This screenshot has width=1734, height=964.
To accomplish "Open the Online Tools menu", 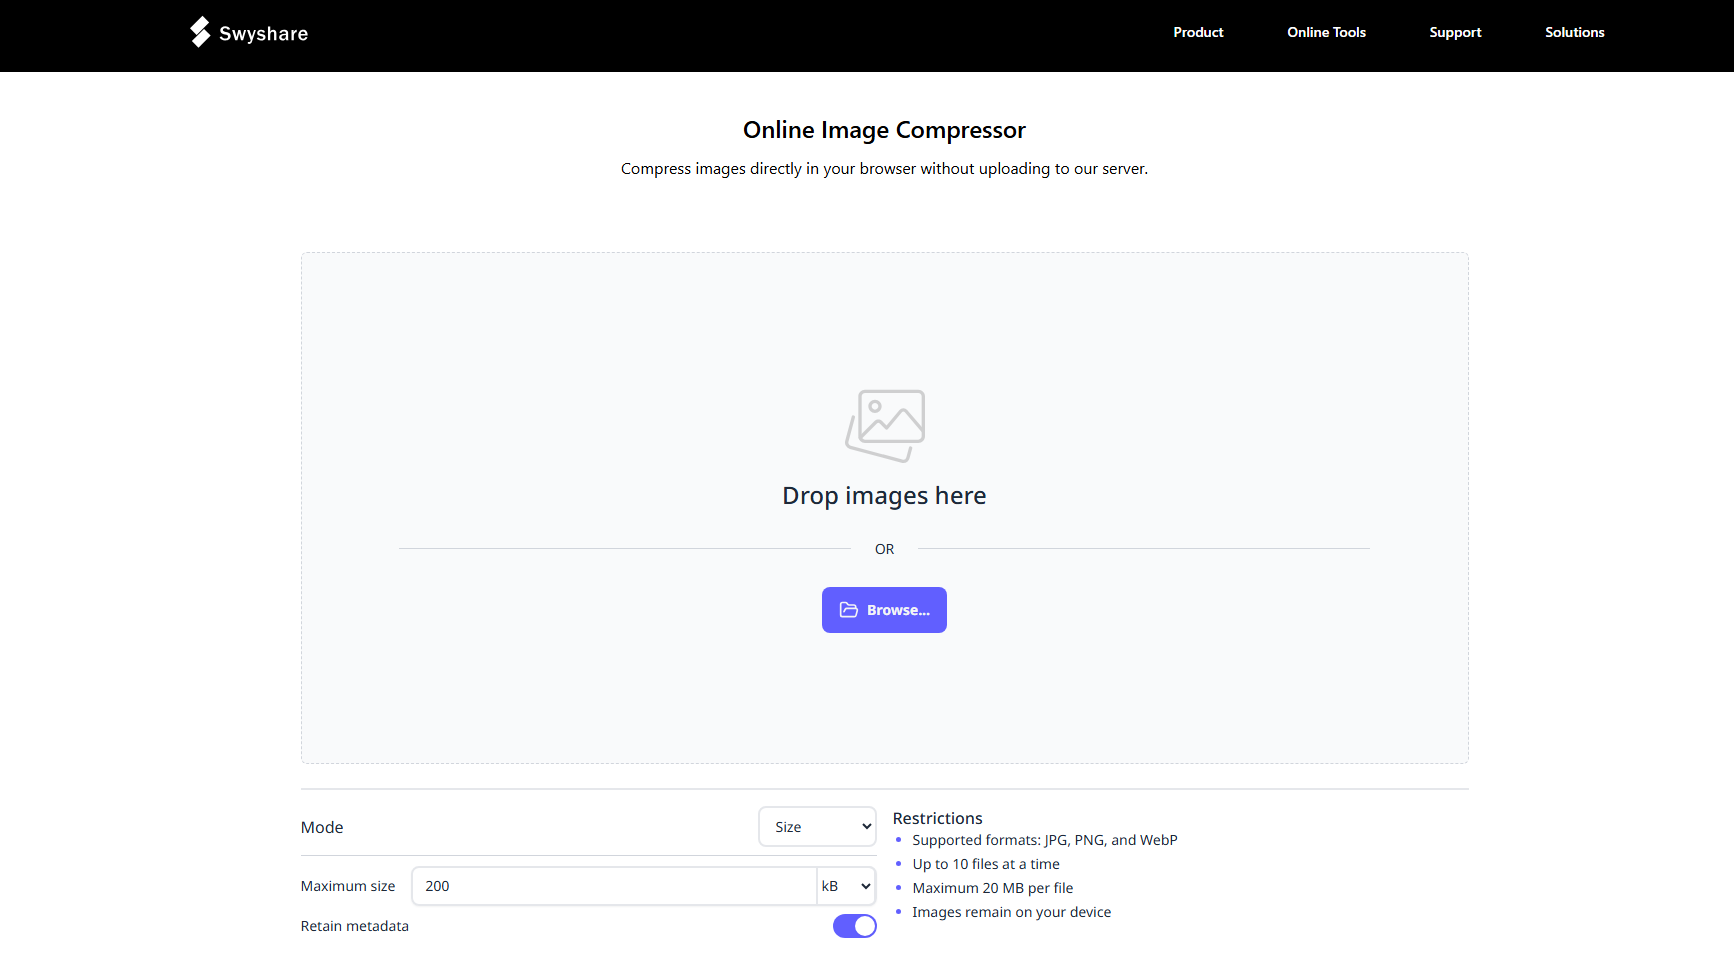I will [x=1326, y=32].
